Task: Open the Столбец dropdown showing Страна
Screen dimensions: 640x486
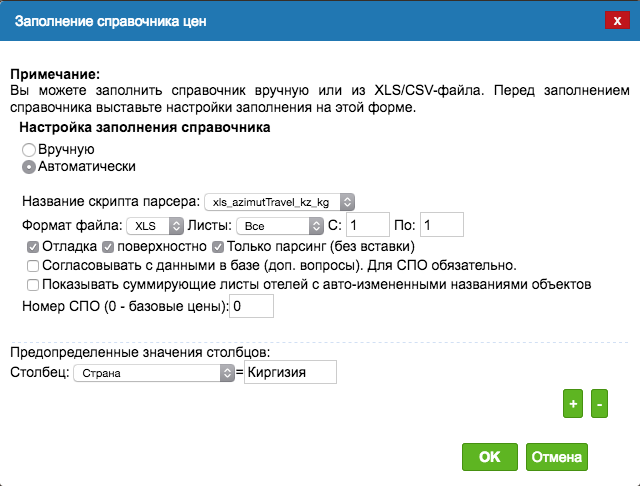Action: [154, 373]
